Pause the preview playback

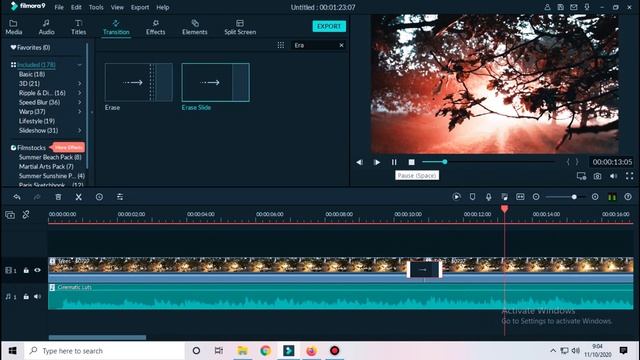pyautogui.click(x=394, y=162)
